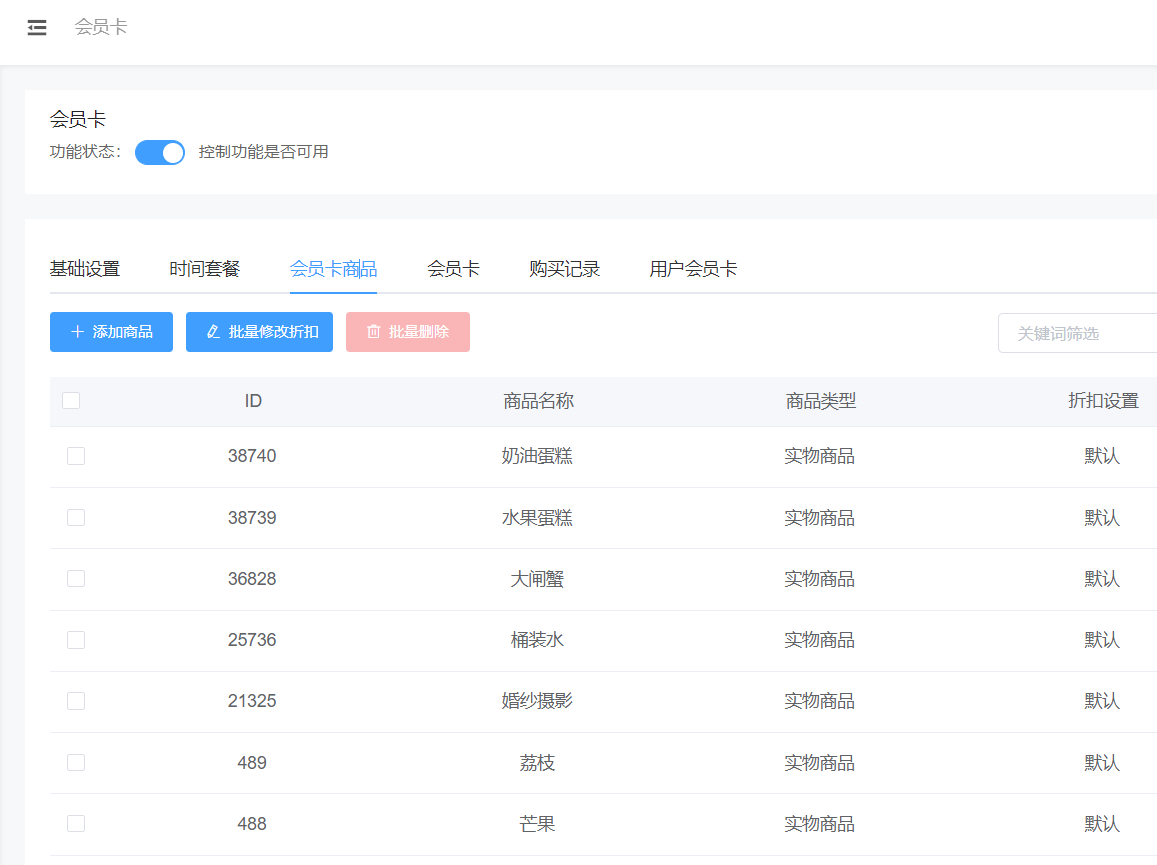Open the 购买记录 tab
Image resolution: width=1157 pixels, height=865 pixels.
click(x=564, y=269)
